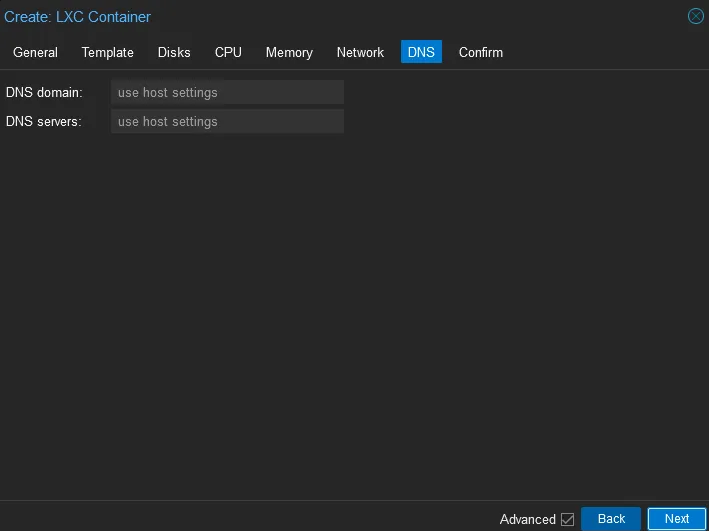Open the Memory tab
This screenshot has width=709, height=531.
[x=289, y=52]
